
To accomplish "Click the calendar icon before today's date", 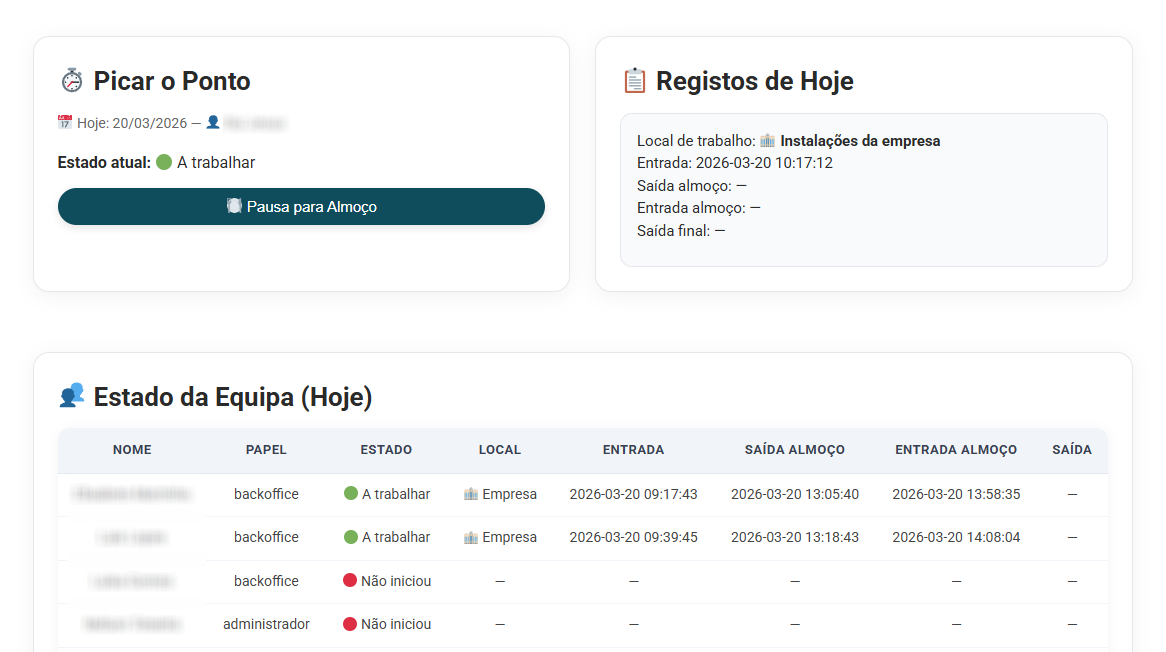I will [x=65, y=123].
